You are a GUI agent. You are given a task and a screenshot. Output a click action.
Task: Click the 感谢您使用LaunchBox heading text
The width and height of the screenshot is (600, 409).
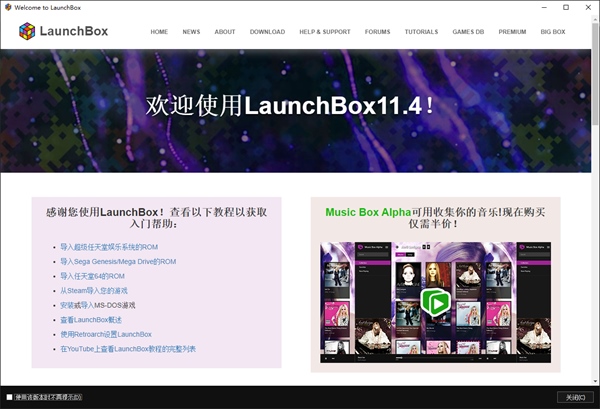click(156, 218)
